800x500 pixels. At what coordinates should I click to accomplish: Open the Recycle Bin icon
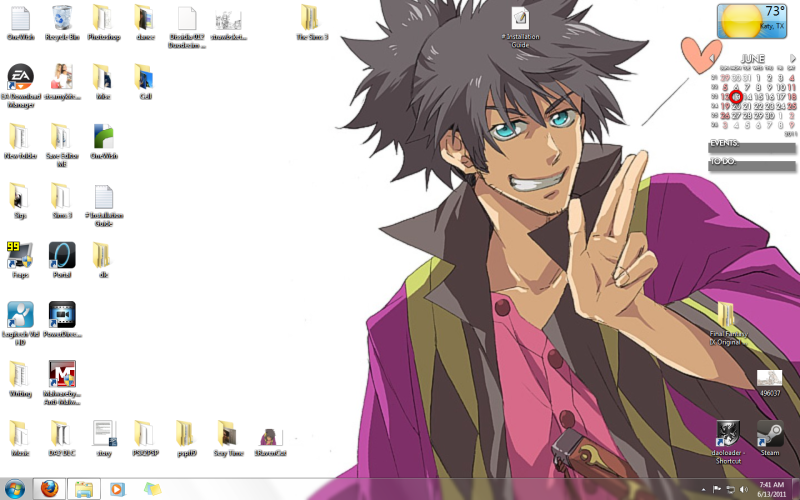point(62,18)
